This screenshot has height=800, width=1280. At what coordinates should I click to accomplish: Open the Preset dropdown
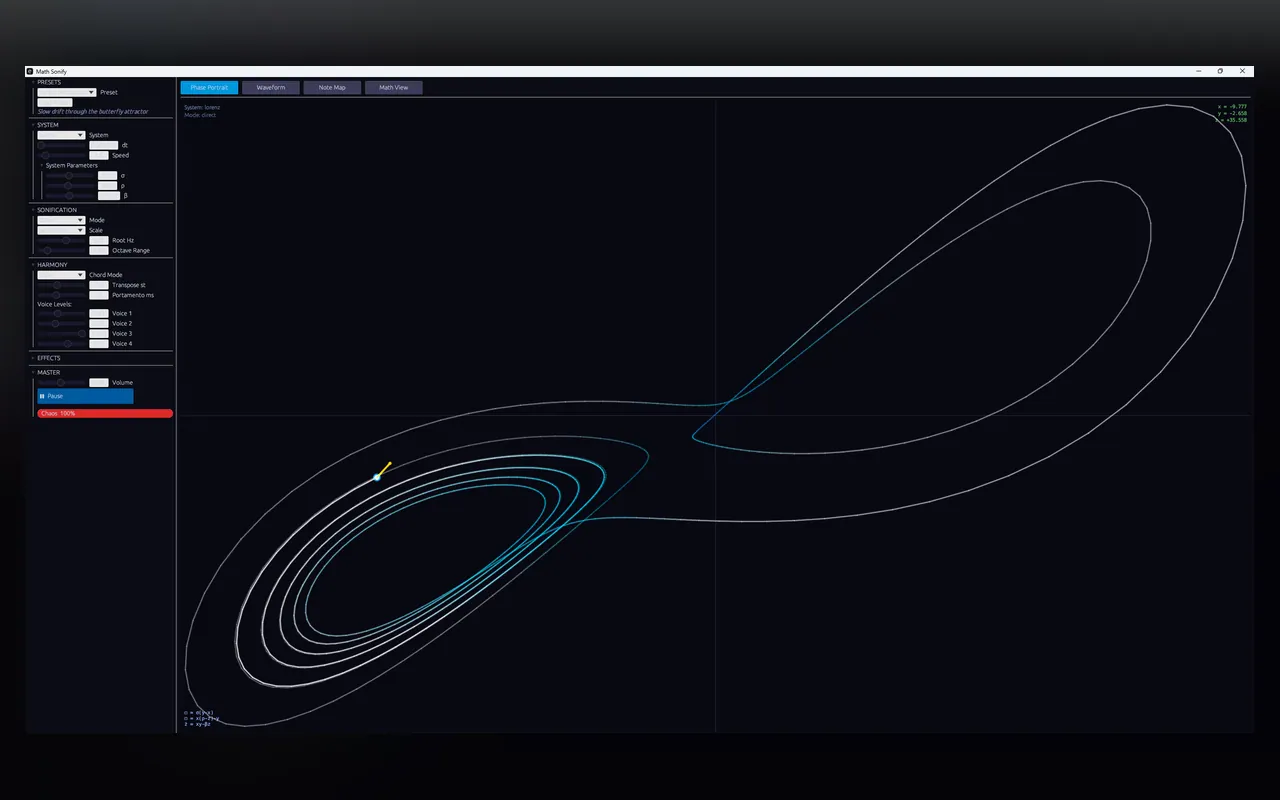tap(66, 92)
